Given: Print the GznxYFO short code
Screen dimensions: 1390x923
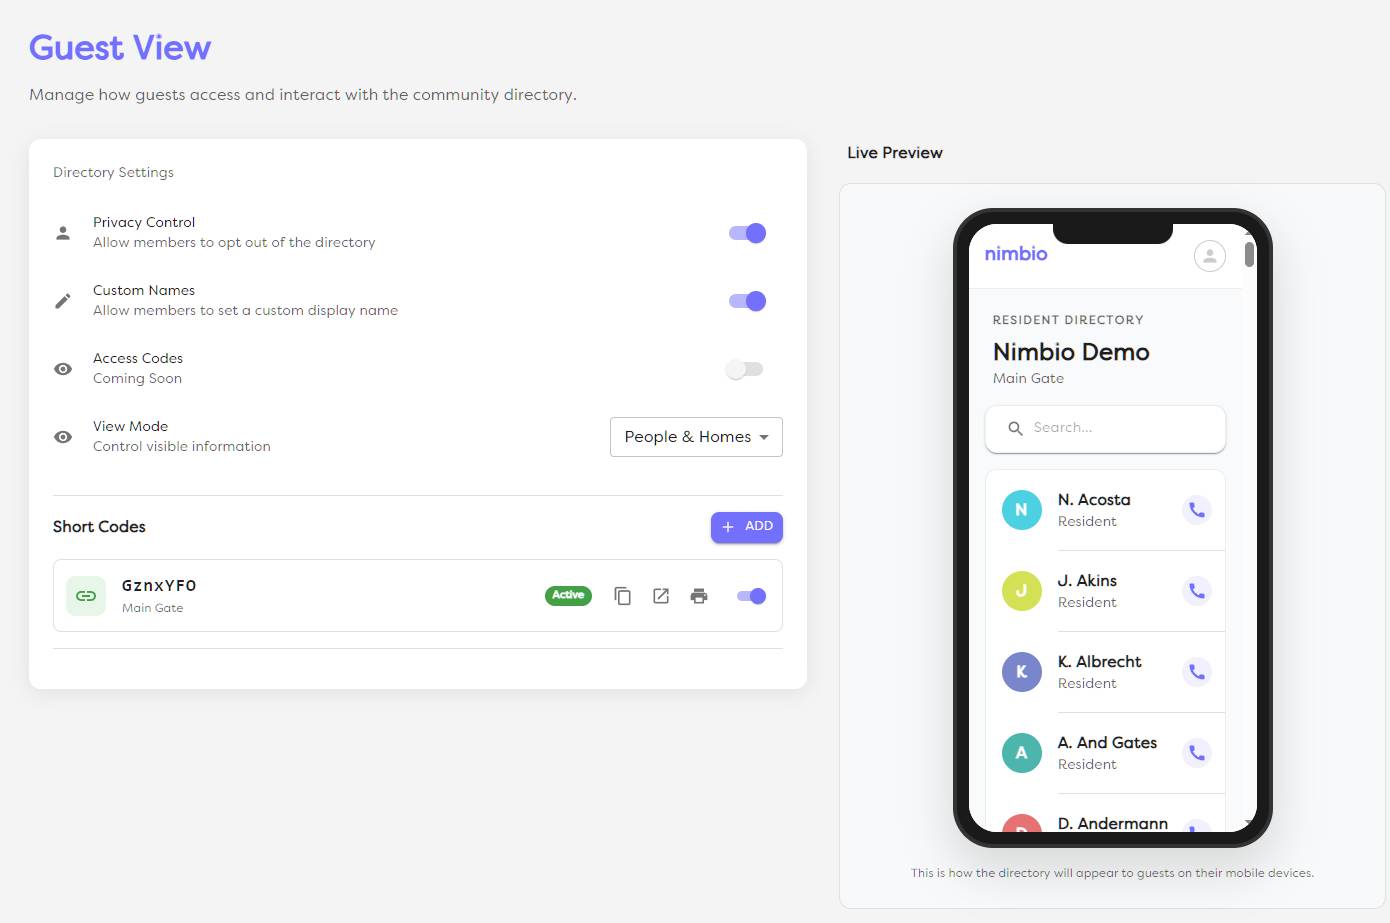Looking at the screenshot, I should coord(699,596).
